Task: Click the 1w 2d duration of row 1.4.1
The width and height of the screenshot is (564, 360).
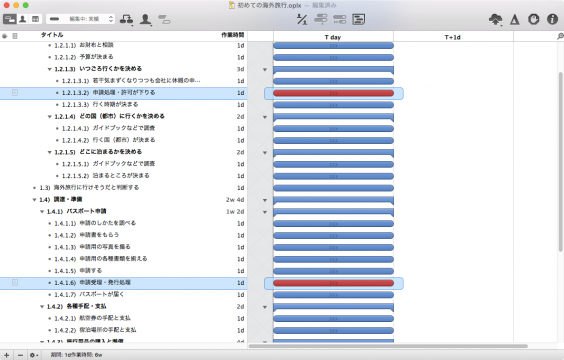Action: pos(235,211)
